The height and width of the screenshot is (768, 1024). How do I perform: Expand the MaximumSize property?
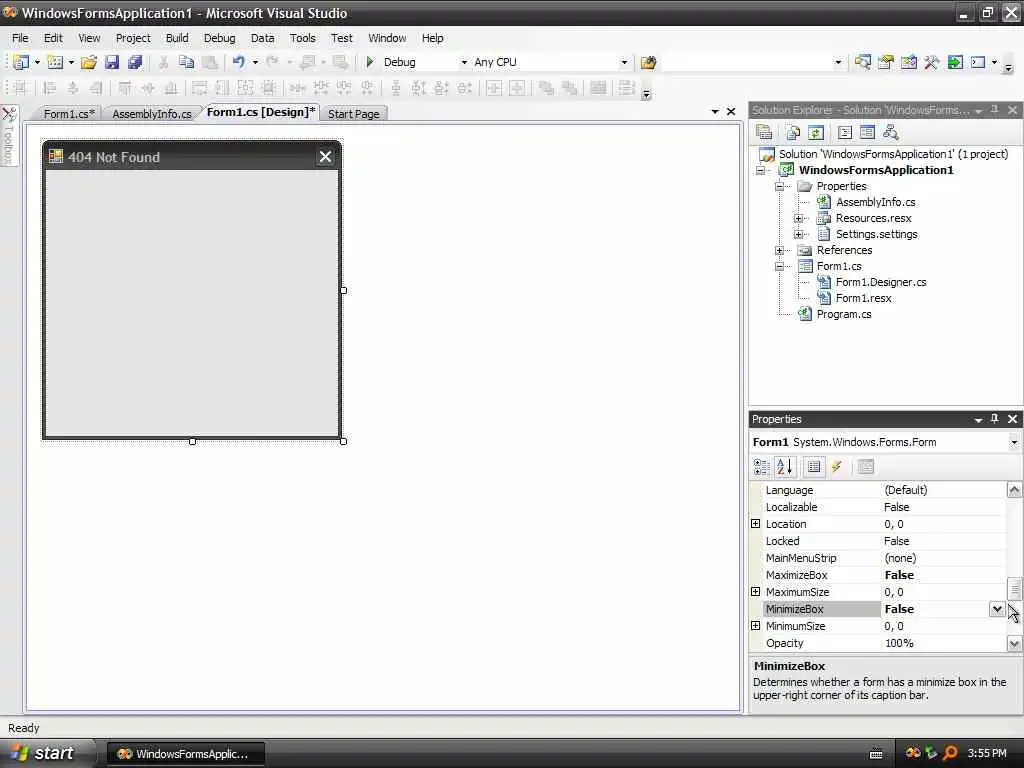pos(756,592)
